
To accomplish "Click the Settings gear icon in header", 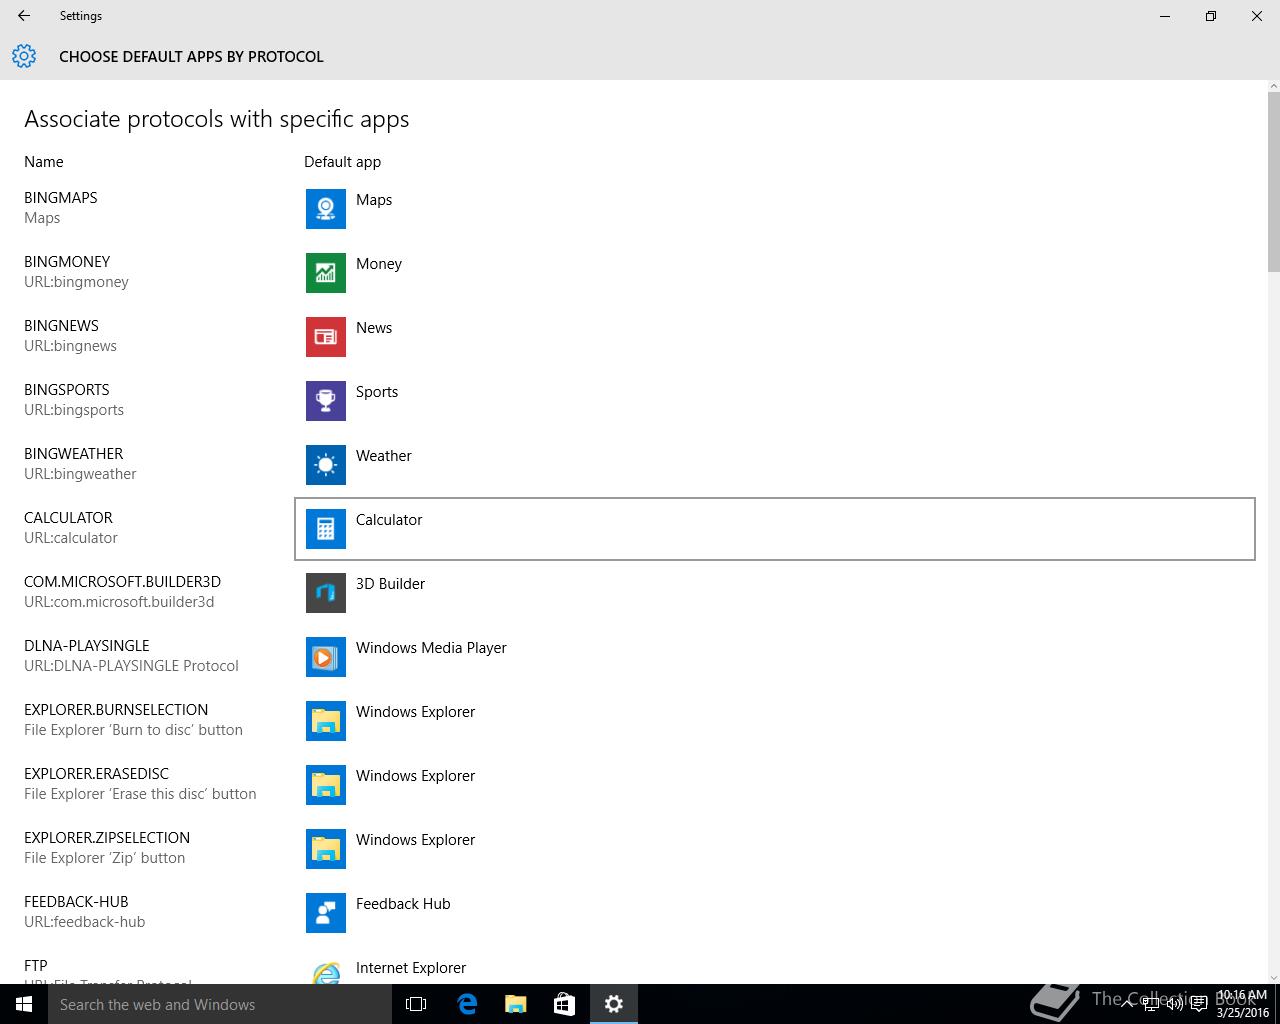I will (24, 56).
